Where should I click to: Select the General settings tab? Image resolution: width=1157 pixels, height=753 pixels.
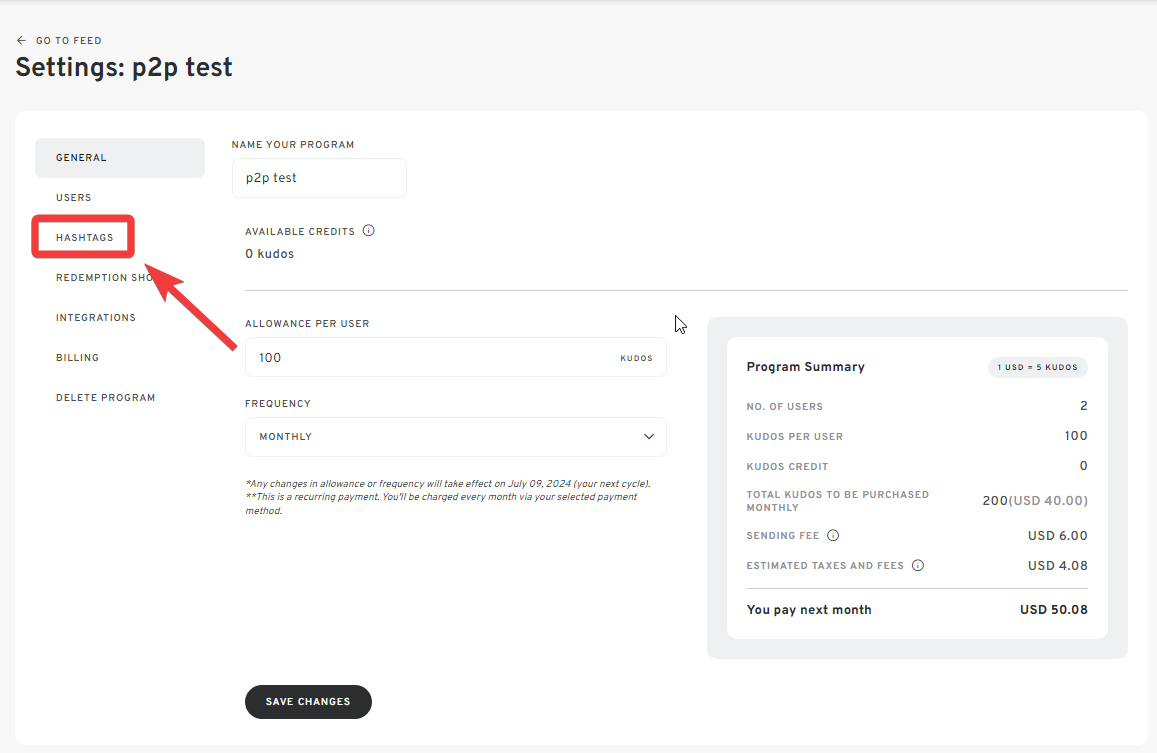pos(120,157)
